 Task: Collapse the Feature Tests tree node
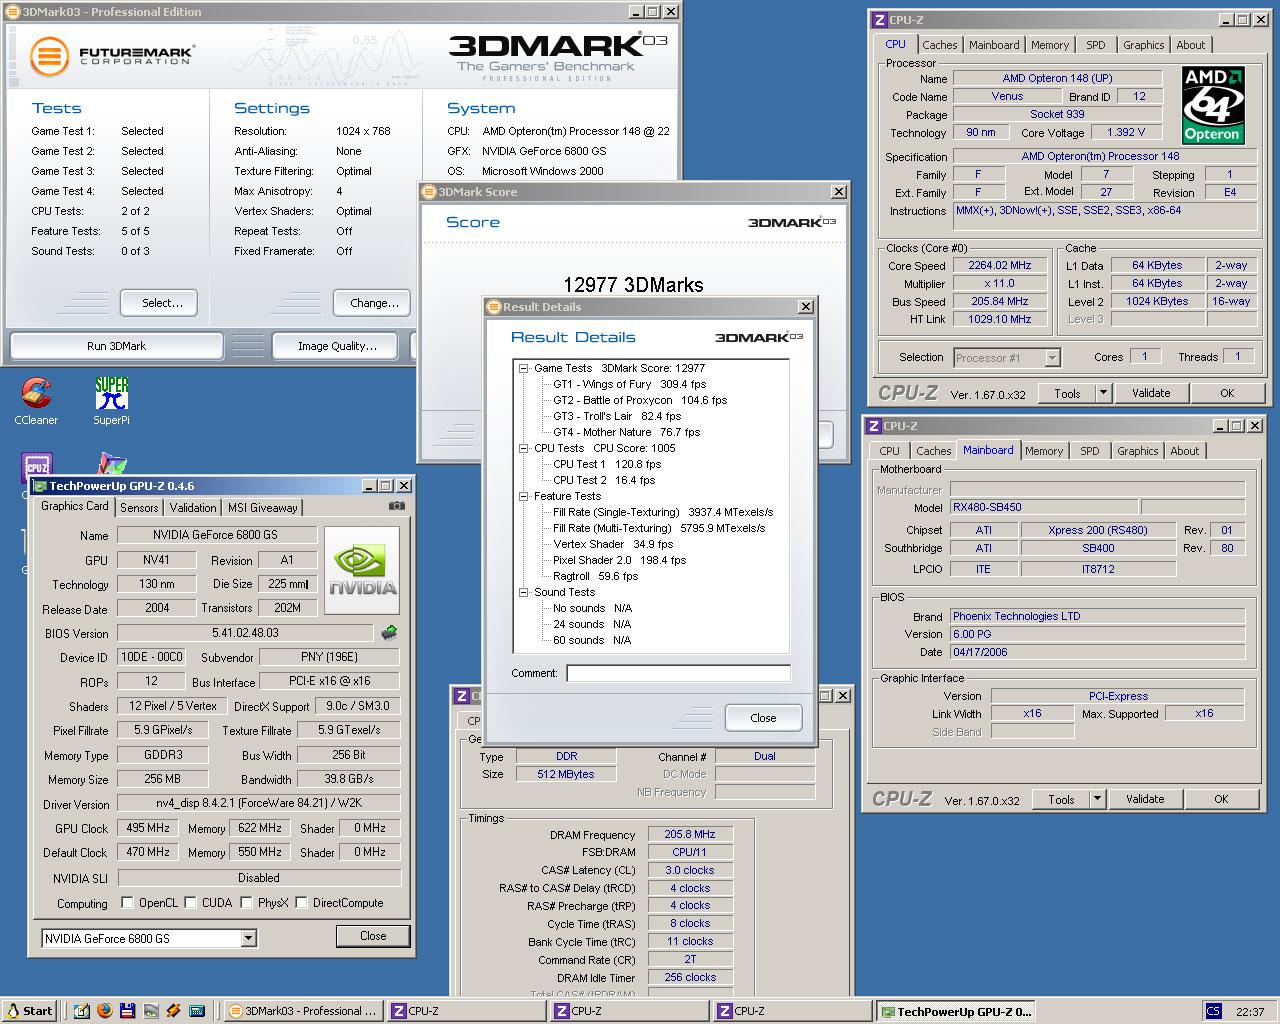[x=523, y=496]
